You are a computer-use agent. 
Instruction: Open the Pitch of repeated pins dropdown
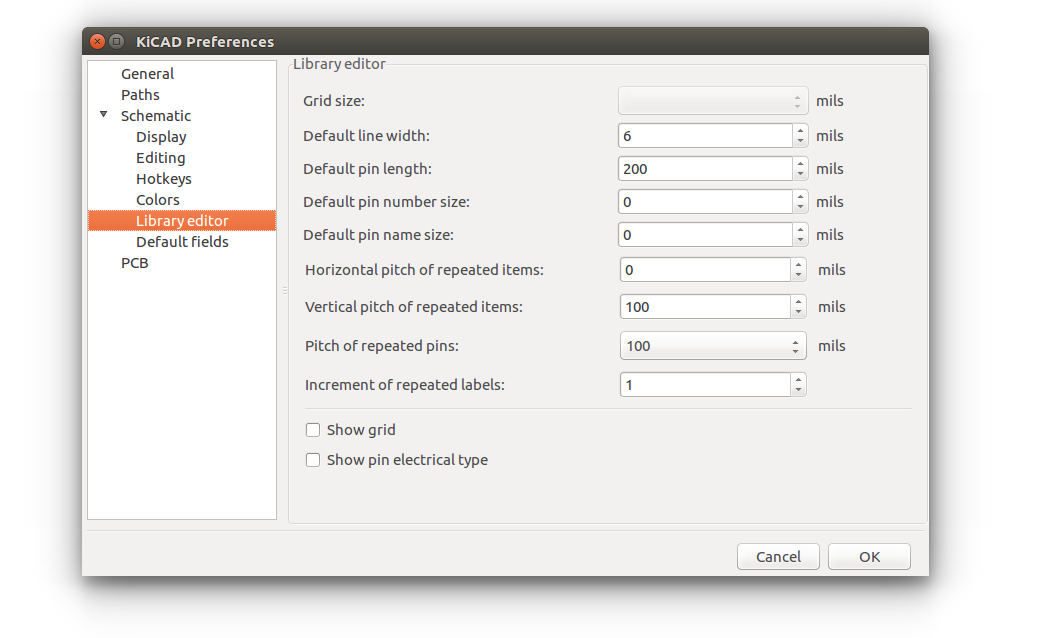713,346
